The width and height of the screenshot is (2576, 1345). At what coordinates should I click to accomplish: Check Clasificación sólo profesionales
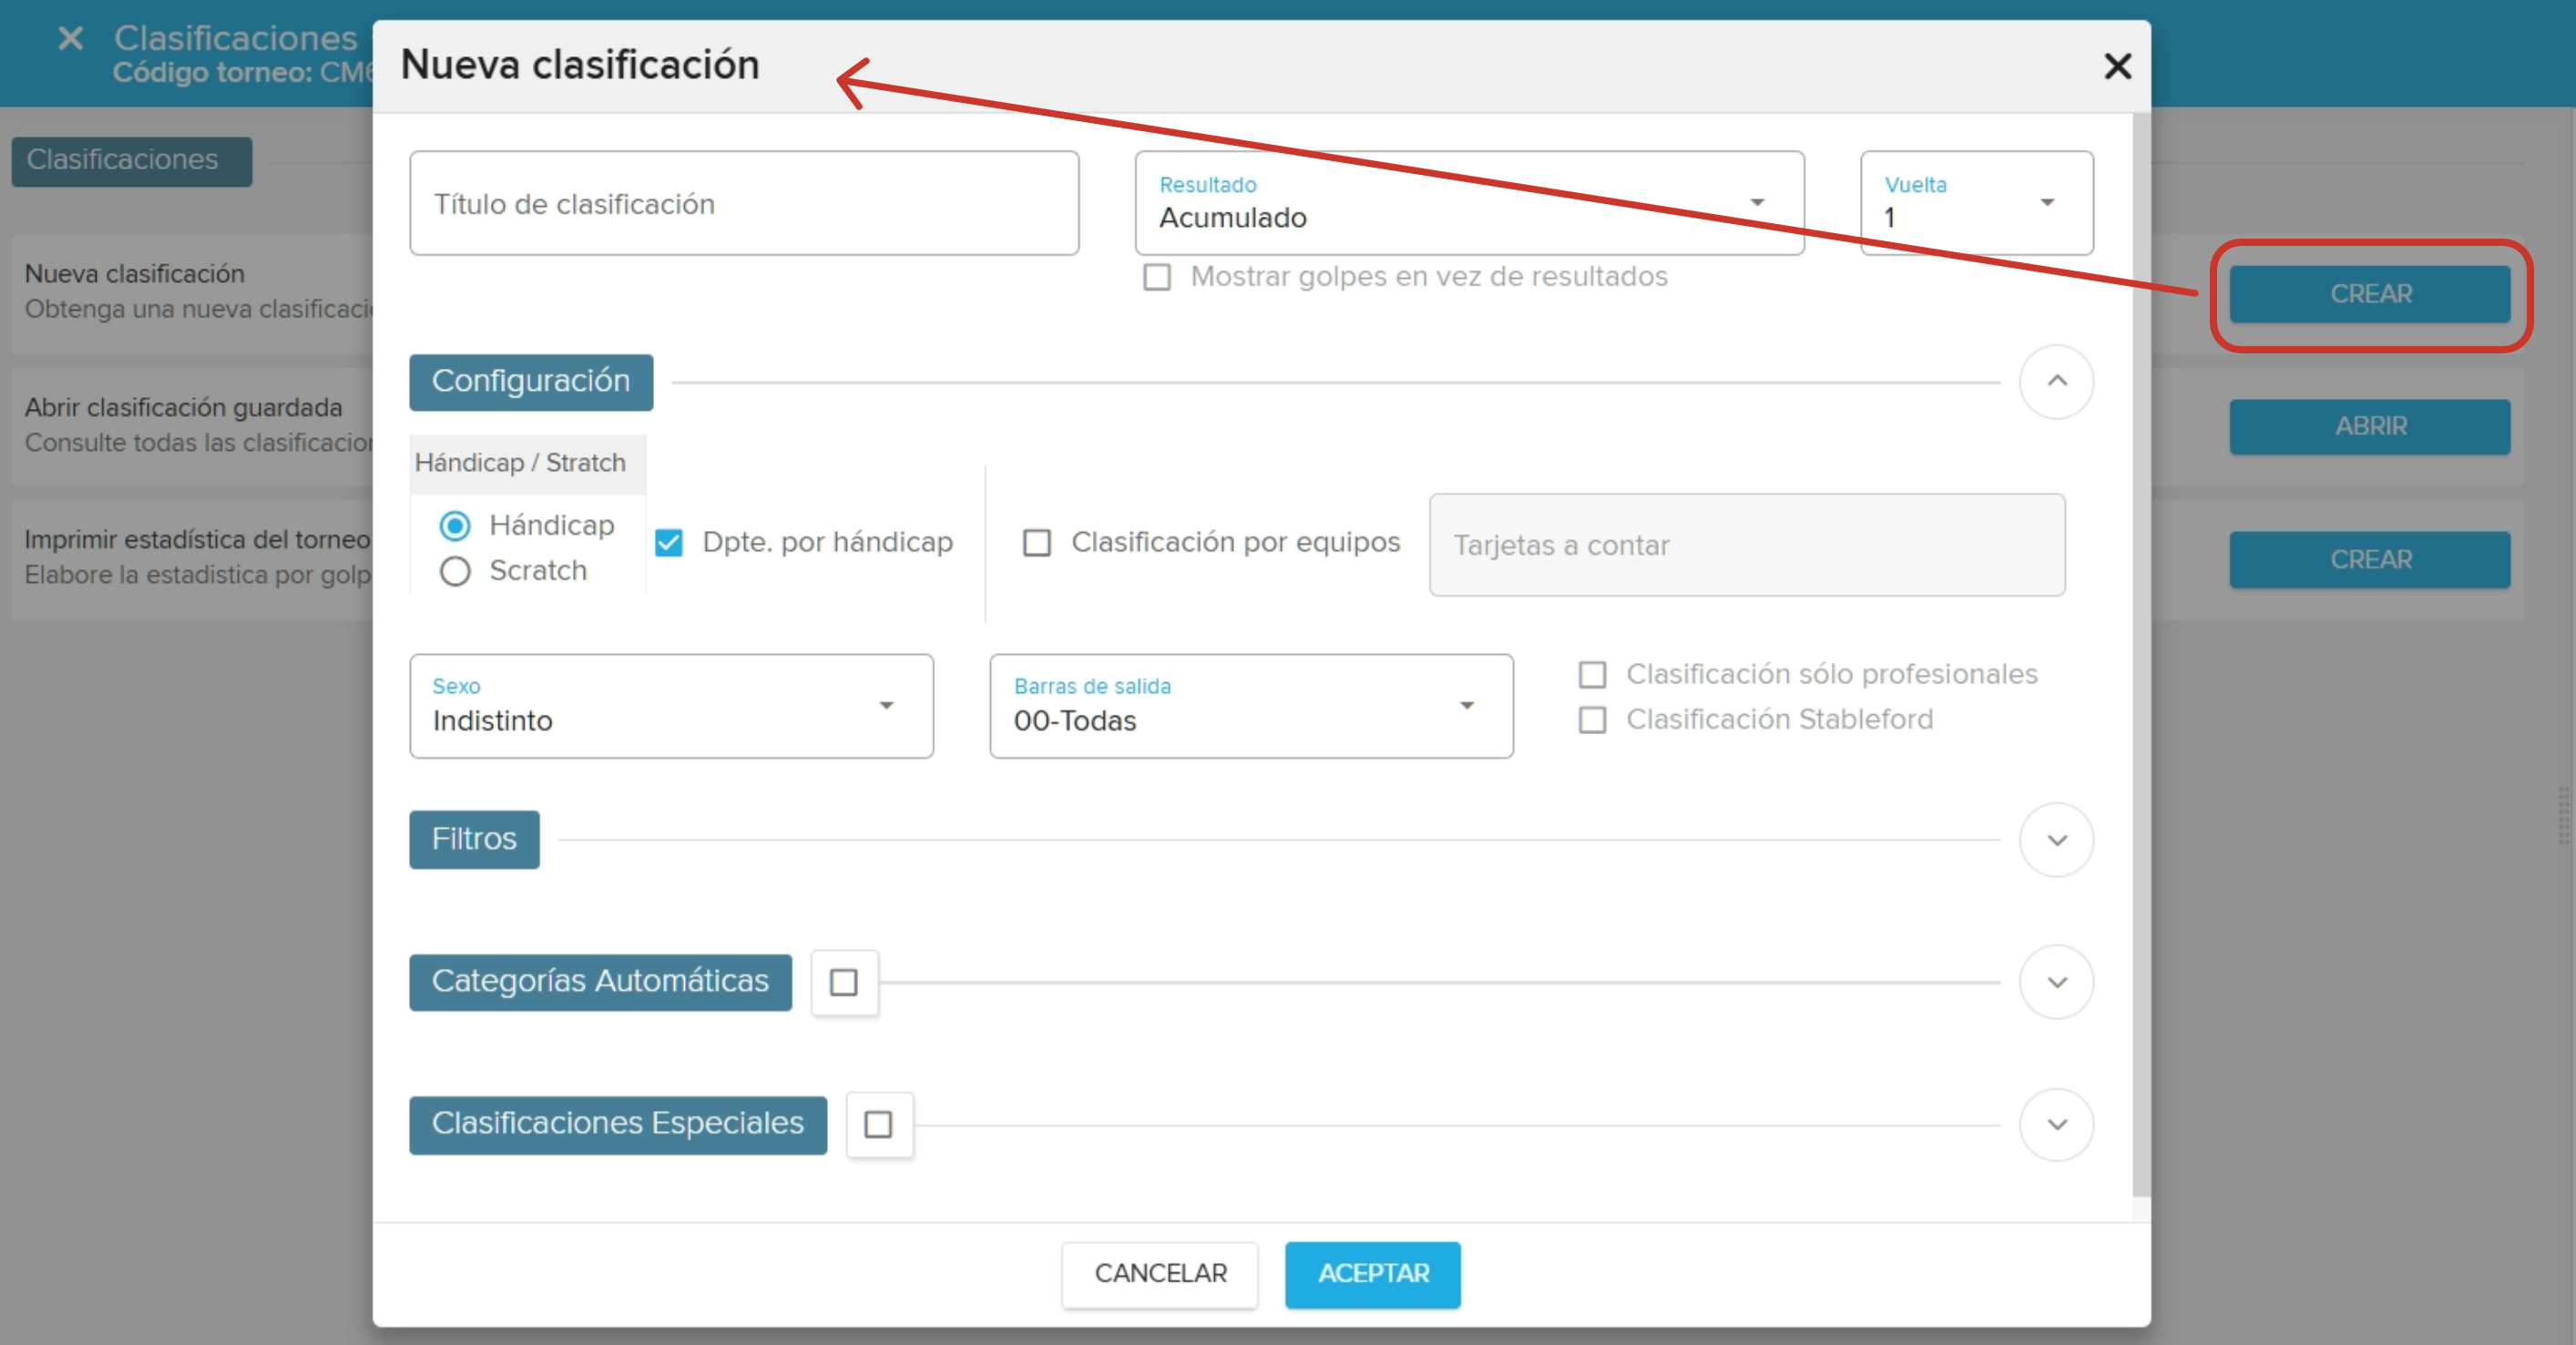pos(1592,675)
